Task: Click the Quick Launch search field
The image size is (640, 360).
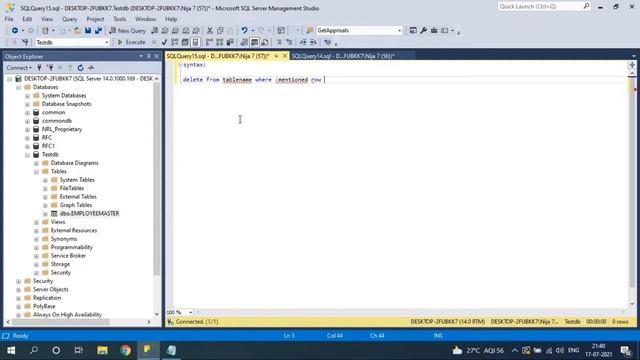Action: click(x=544, y=7)
